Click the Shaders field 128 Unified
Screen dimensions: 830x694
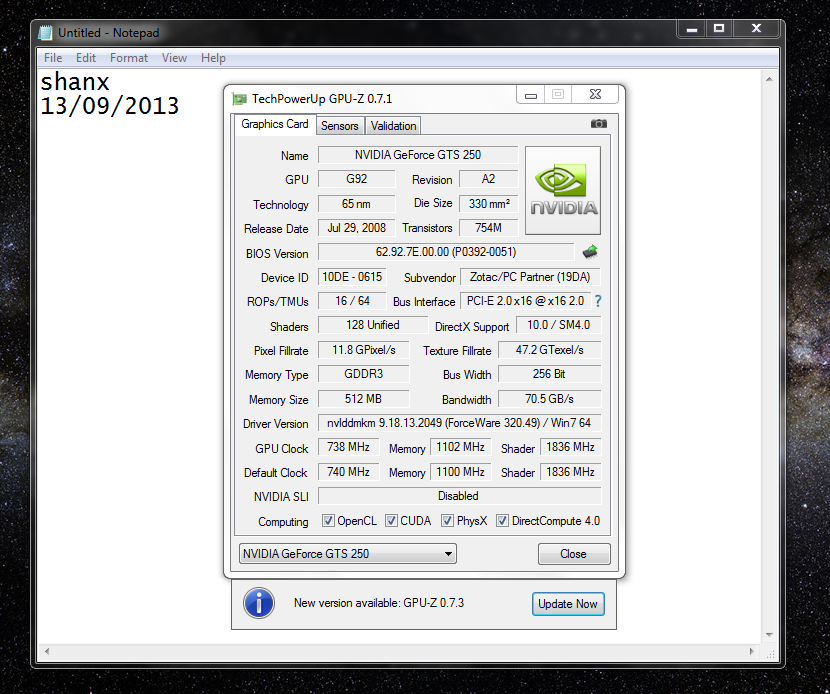[x=373, y=325]
